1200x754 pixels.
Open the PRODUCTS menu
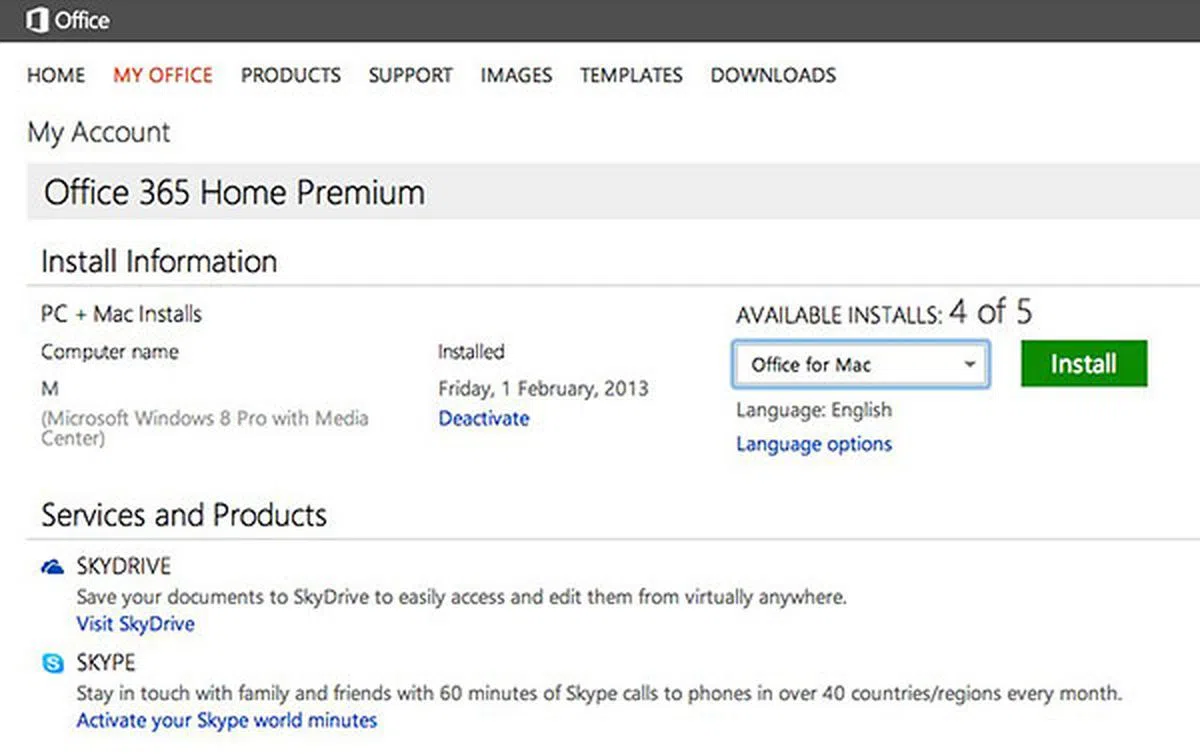tap(290, 75)
